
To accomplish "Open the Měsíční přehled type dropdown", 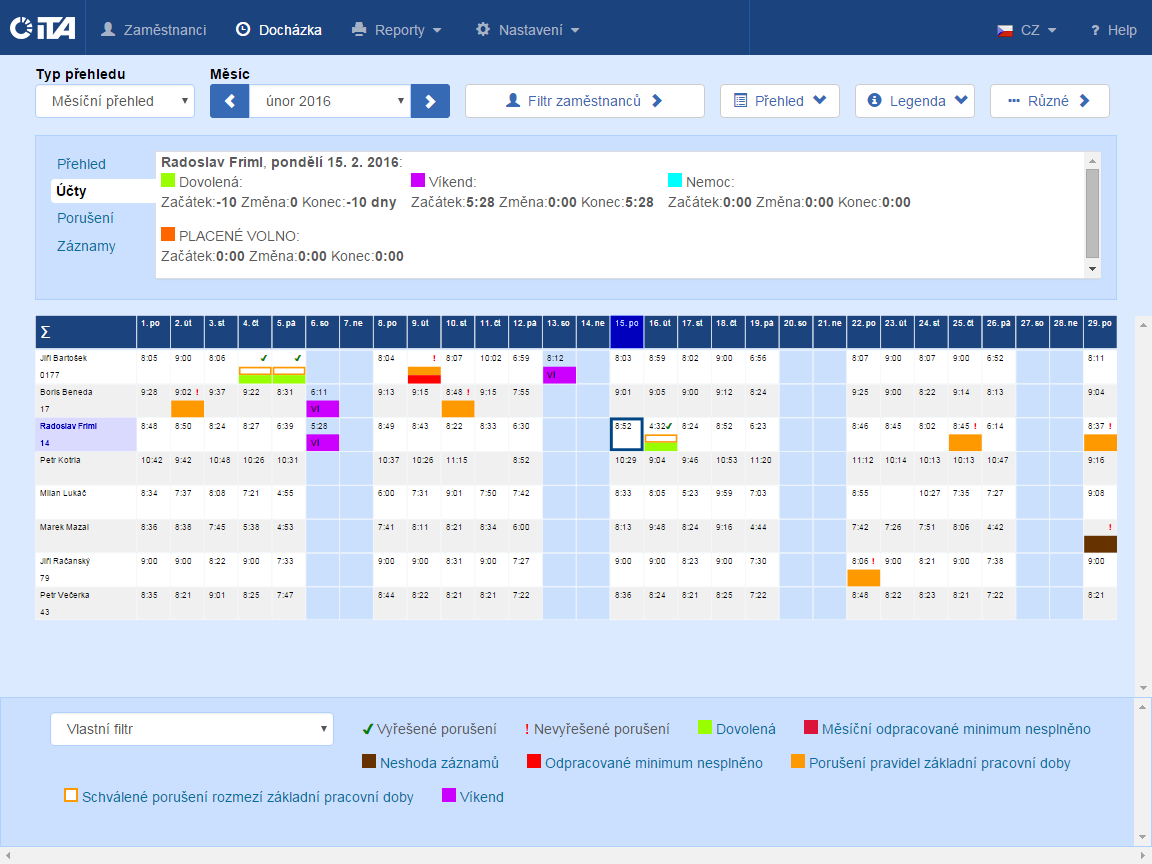I will pyautogui.click(x=115, y=101).
